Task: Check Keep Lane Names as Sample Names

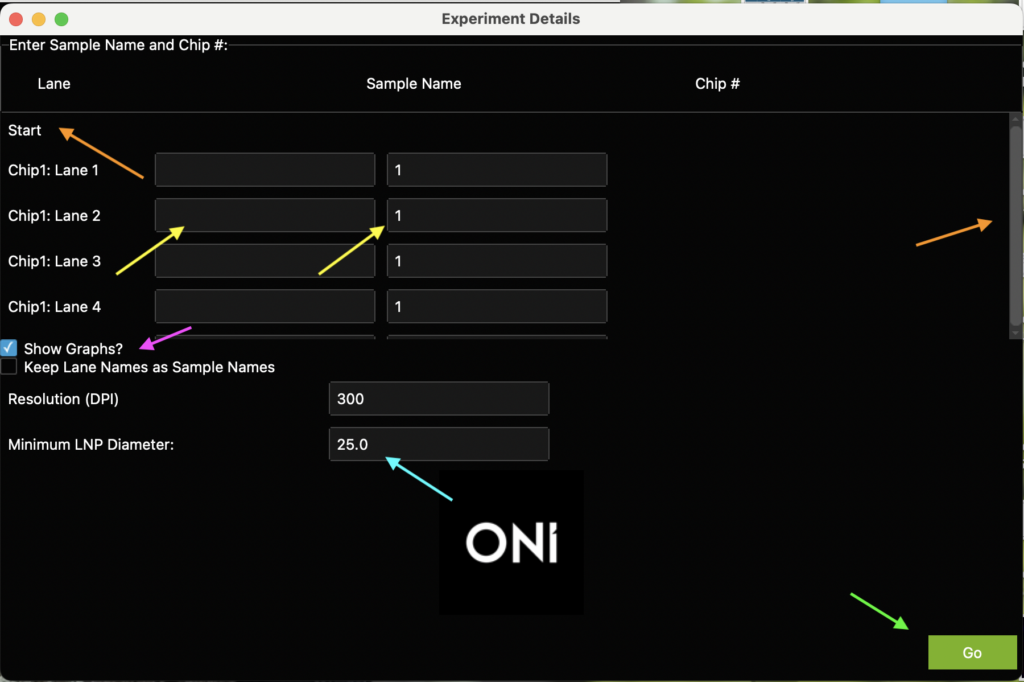Action: 9,367
